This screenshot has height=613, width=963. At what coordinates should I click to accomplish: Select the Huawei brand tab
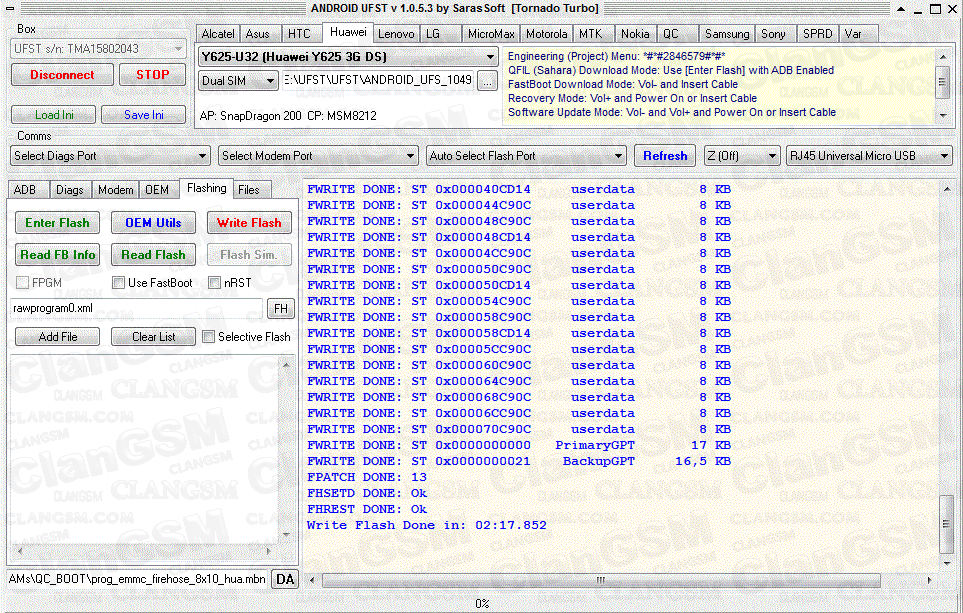click(348, 33)
